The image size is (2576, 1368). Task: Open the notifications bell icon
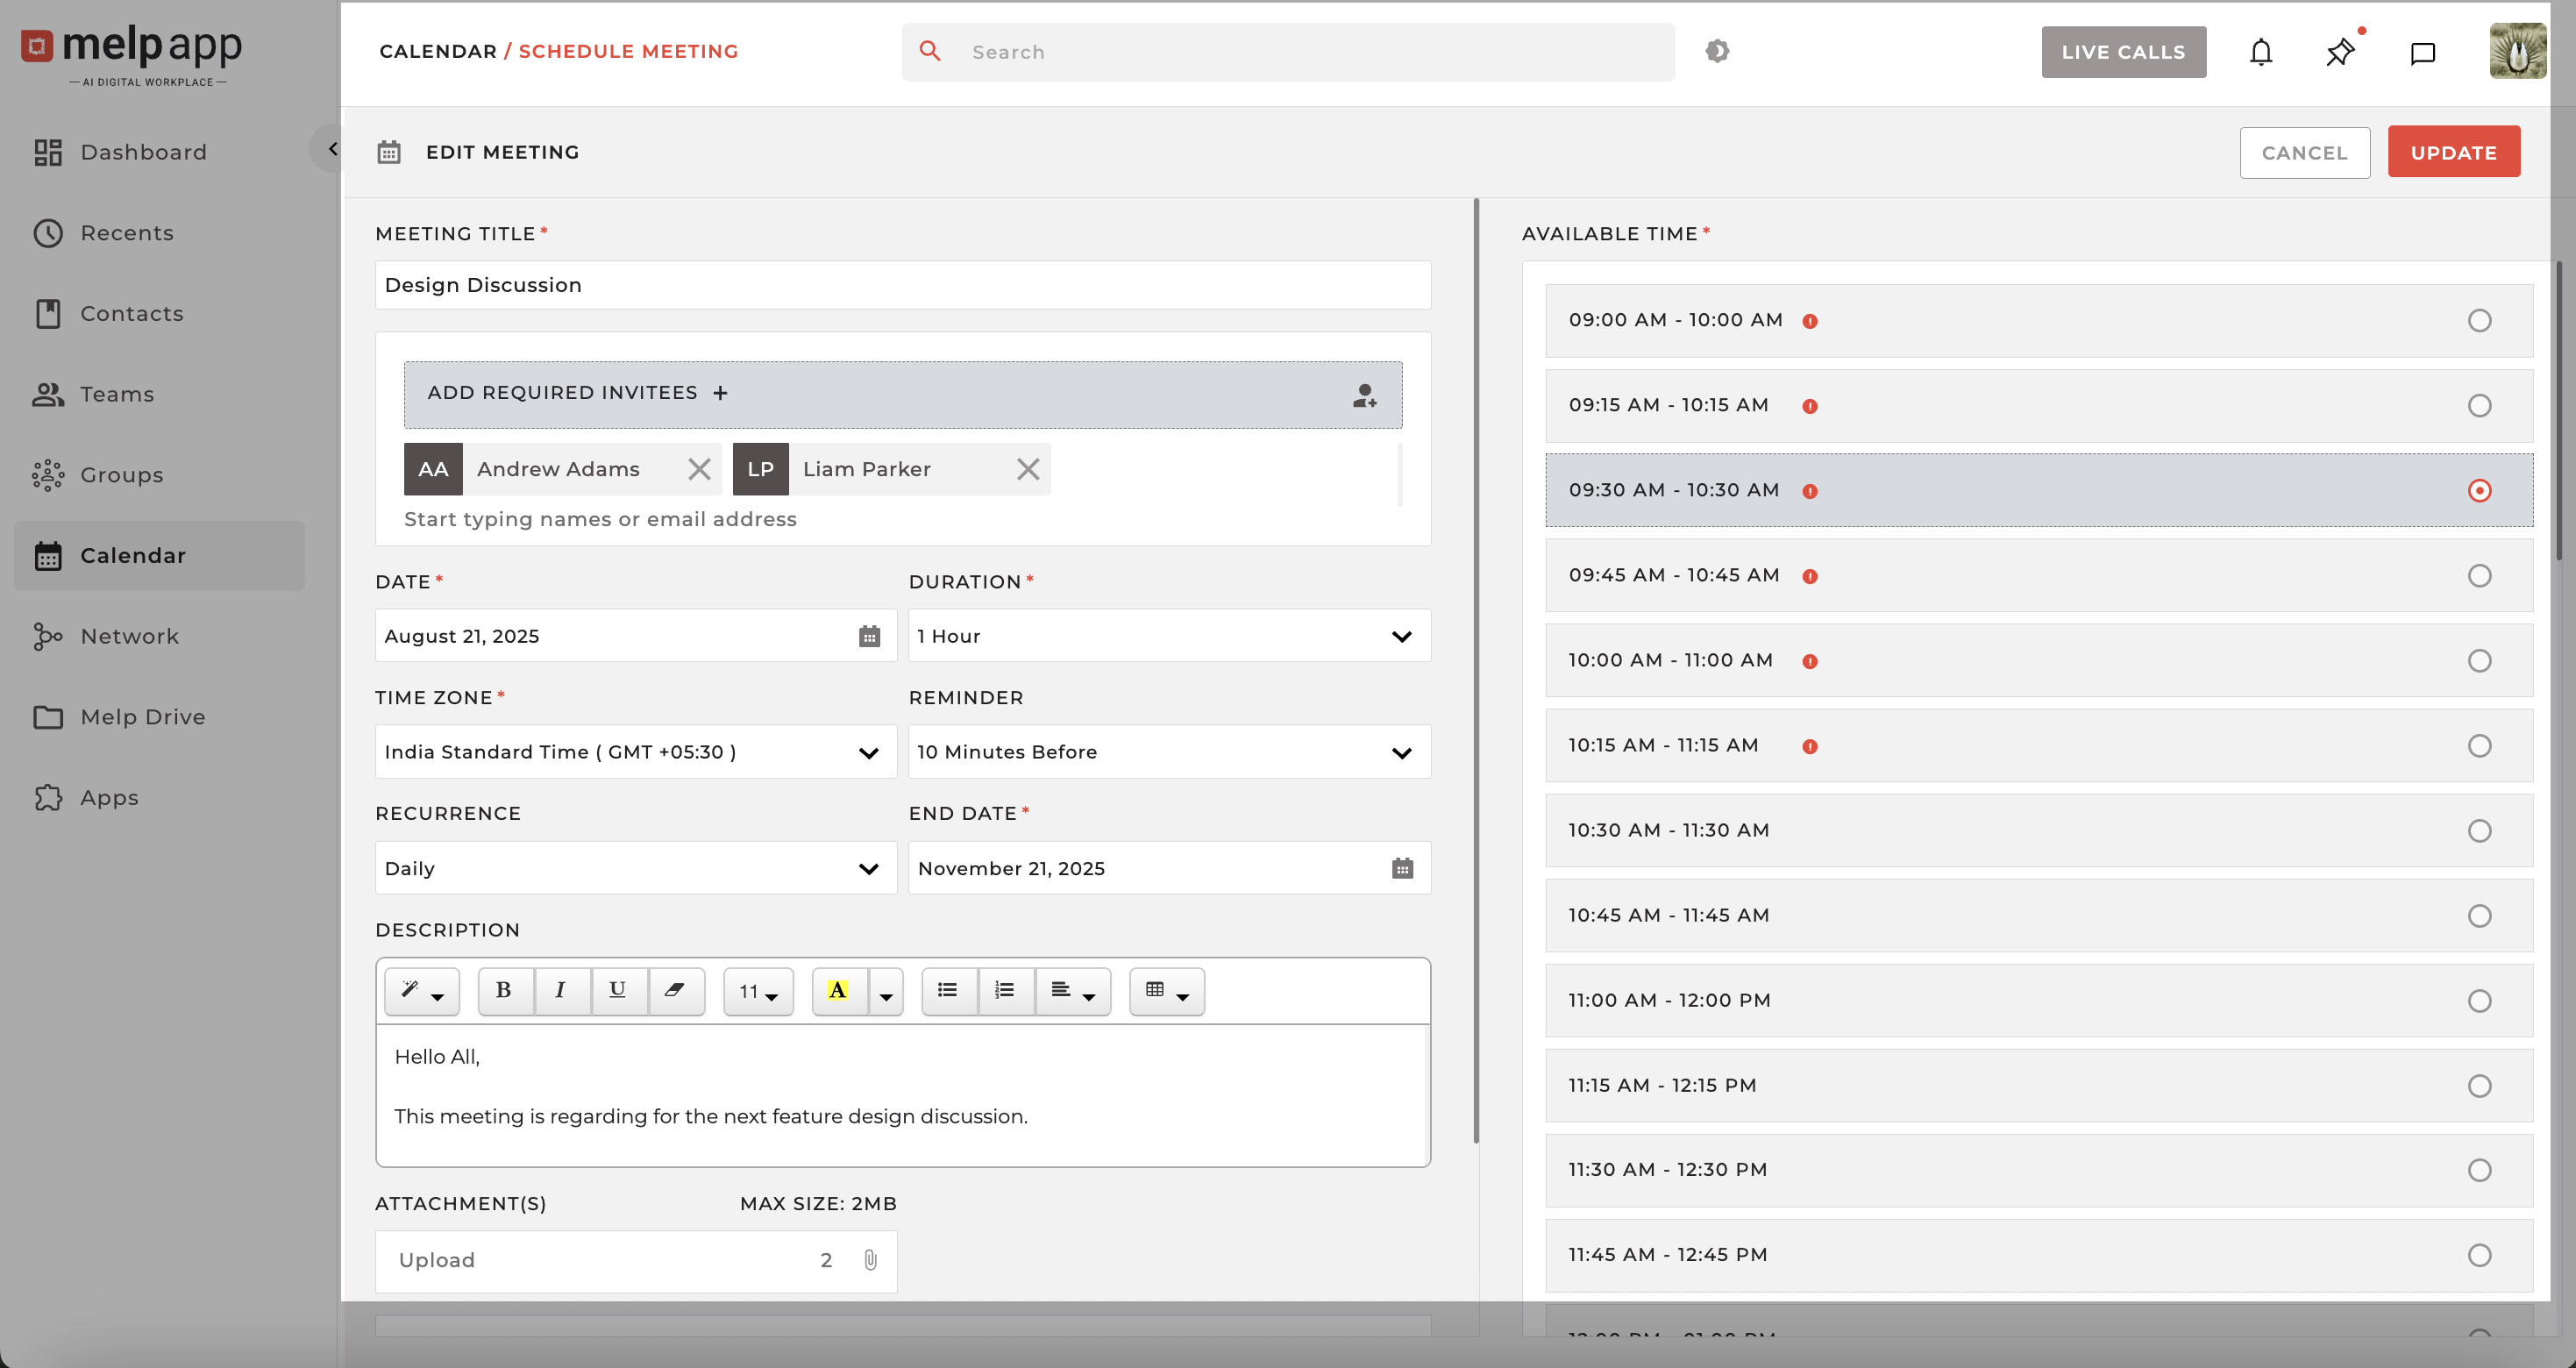(x=2260, y=52)
